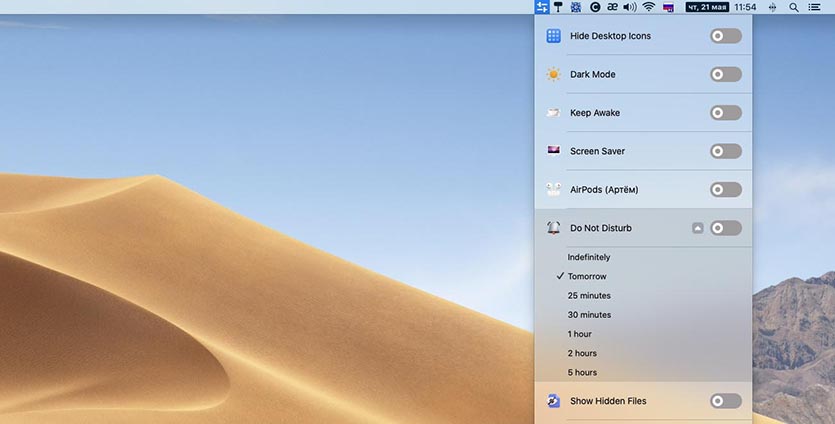Connect AirPods (Артём) using its switch

(725, 189)
